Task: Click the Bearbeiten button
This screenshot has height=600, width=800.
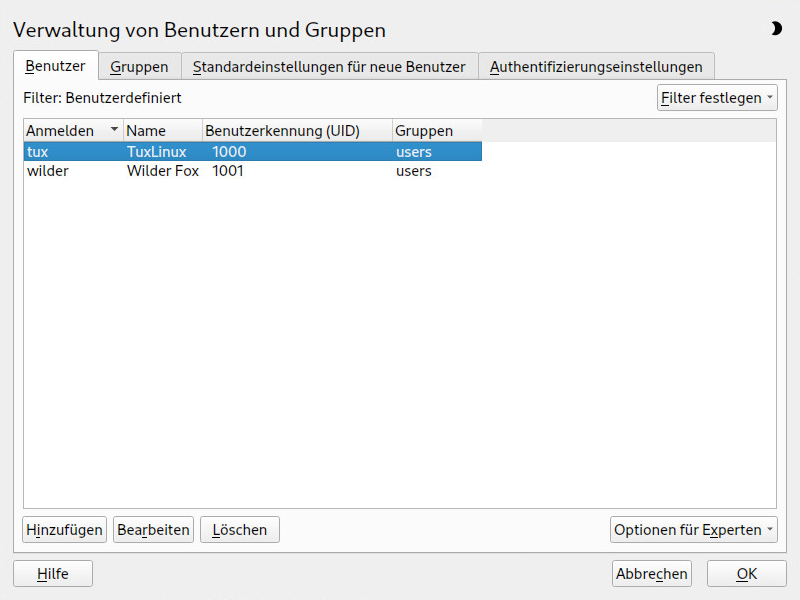Action: point(153,530)
